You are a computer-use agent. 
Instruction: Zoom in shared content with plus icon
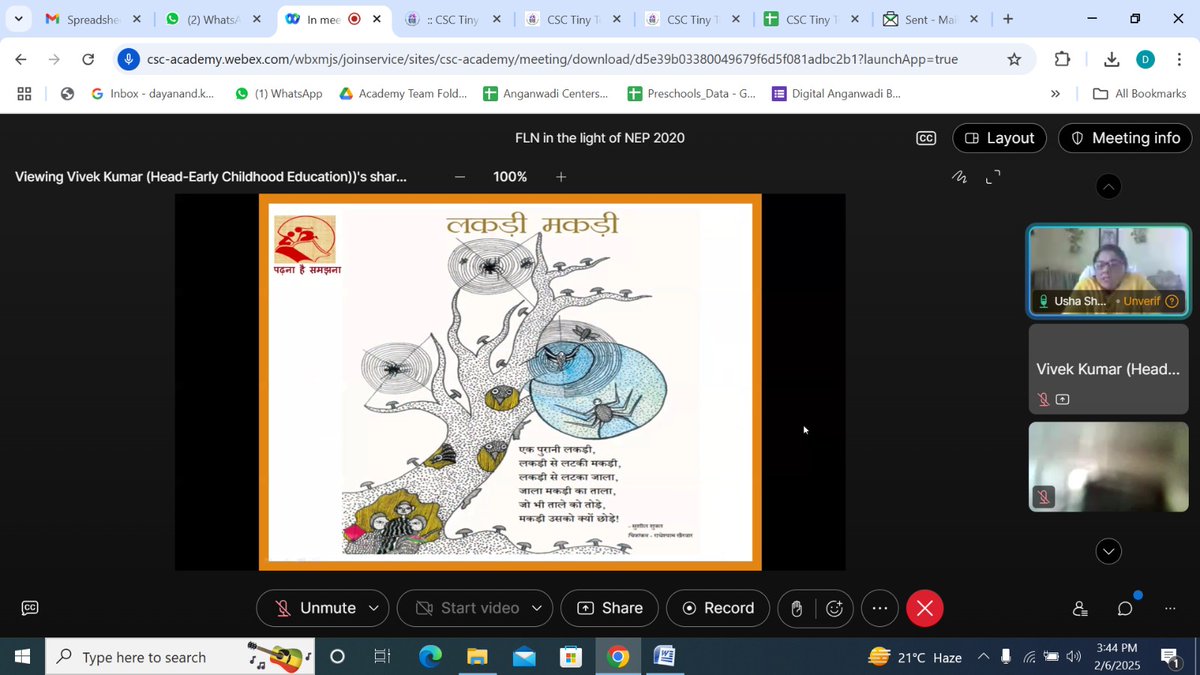[x=561, y=177]
